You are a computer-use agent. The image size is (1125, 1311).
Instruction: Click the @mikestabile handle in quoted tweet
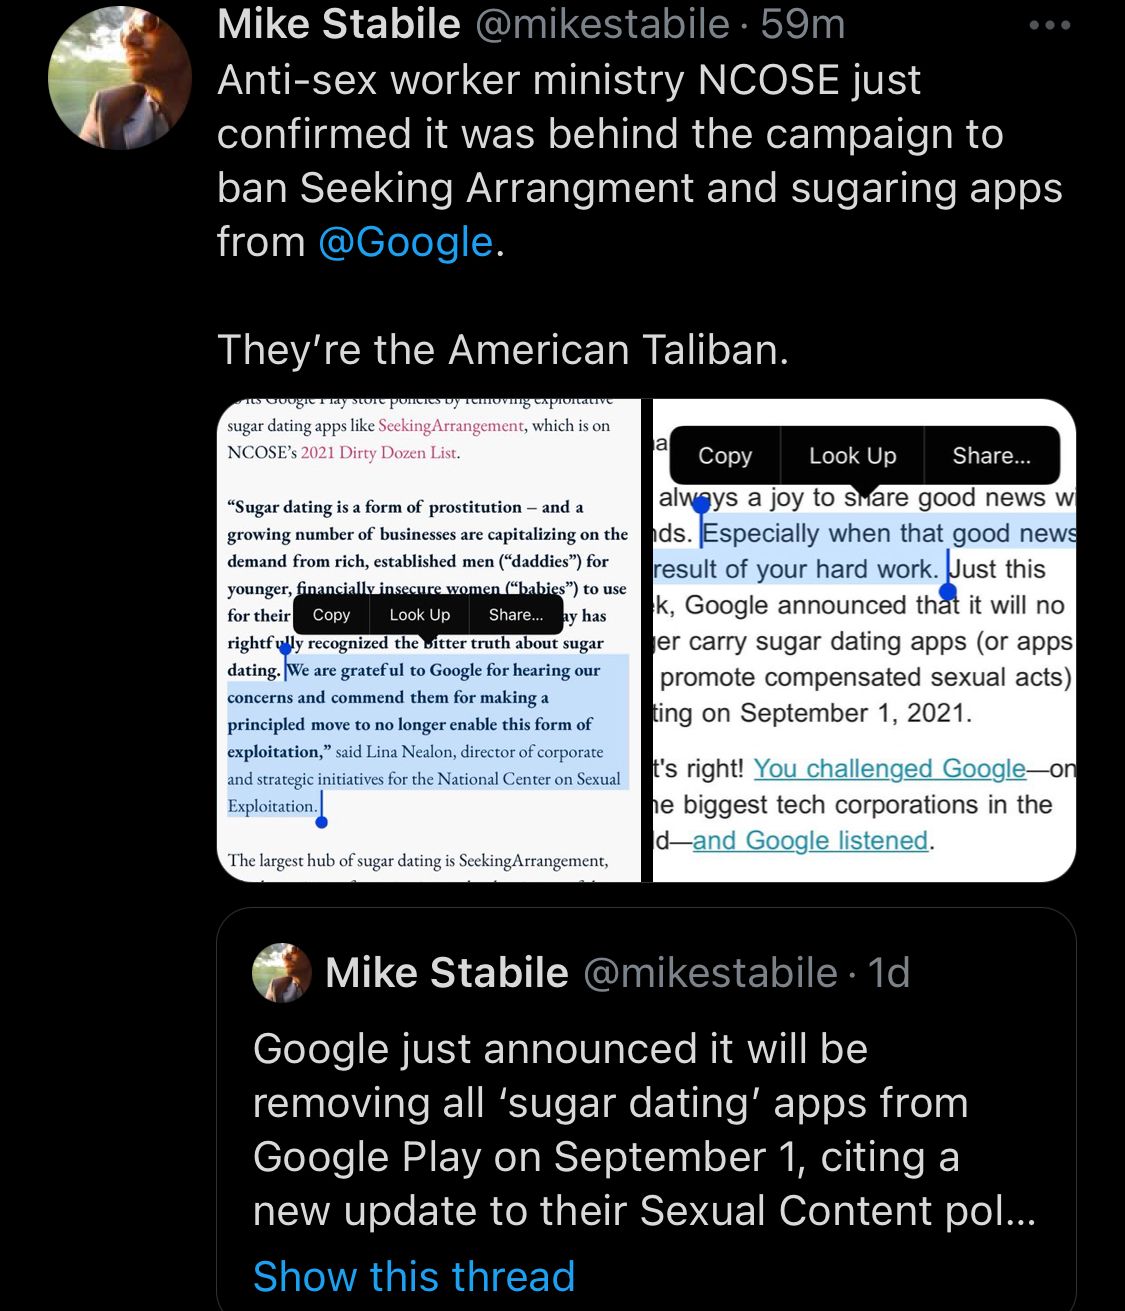[709, 972]
